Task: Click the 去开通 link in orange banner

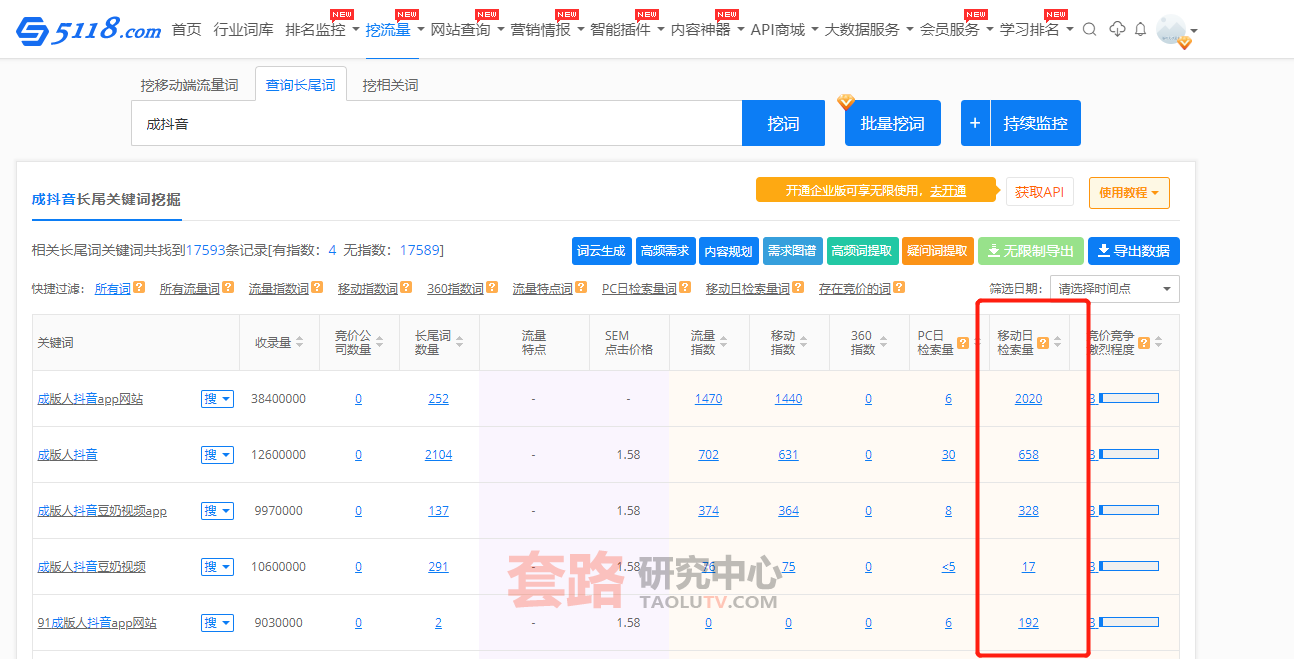Action: pos(948,191)
